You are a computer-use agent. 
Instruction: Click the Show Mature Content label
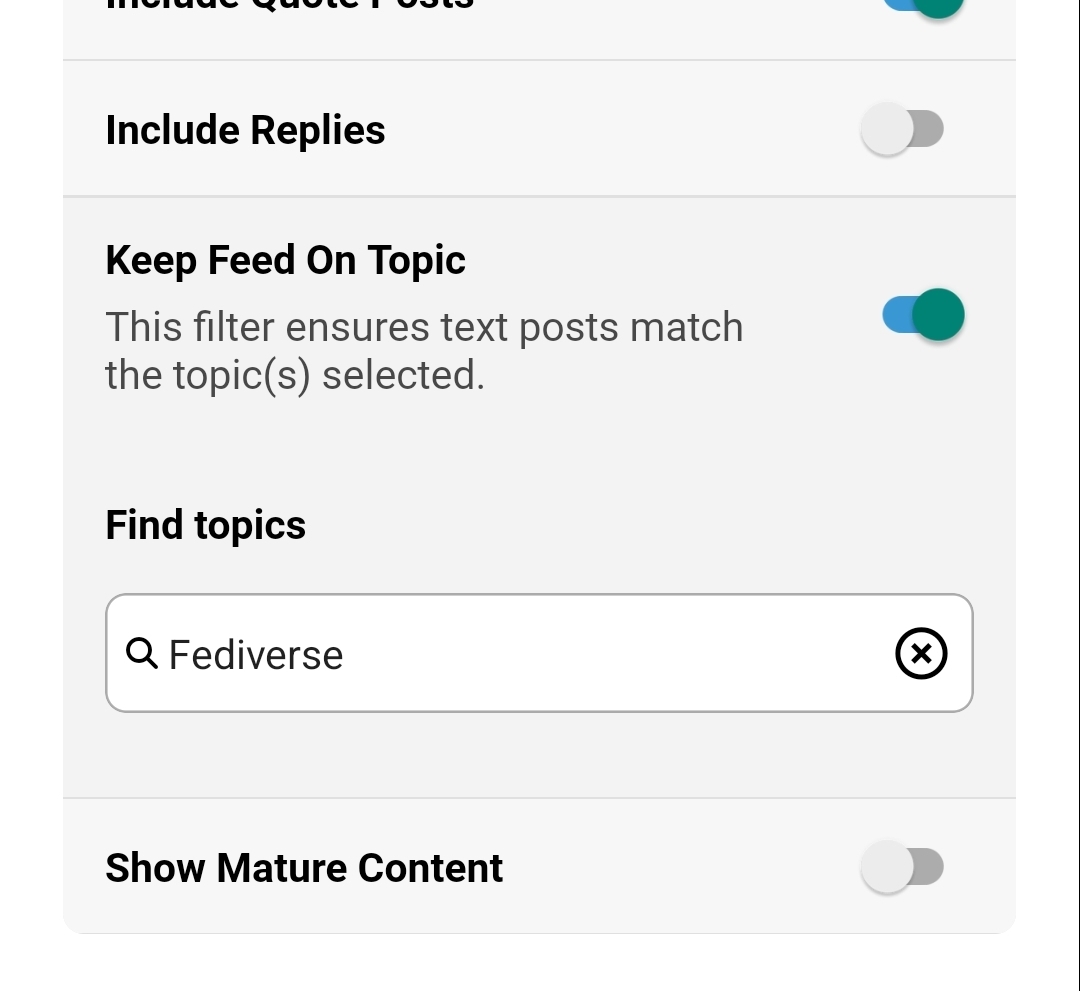304,868
